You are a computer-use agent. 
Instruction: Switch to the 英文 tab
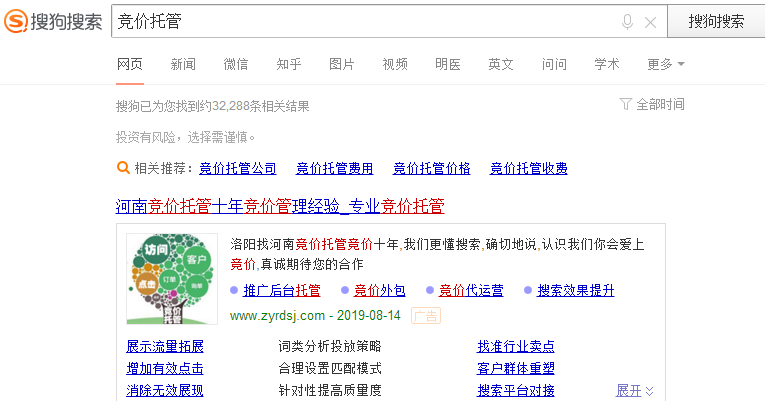(x=501, y=64)
